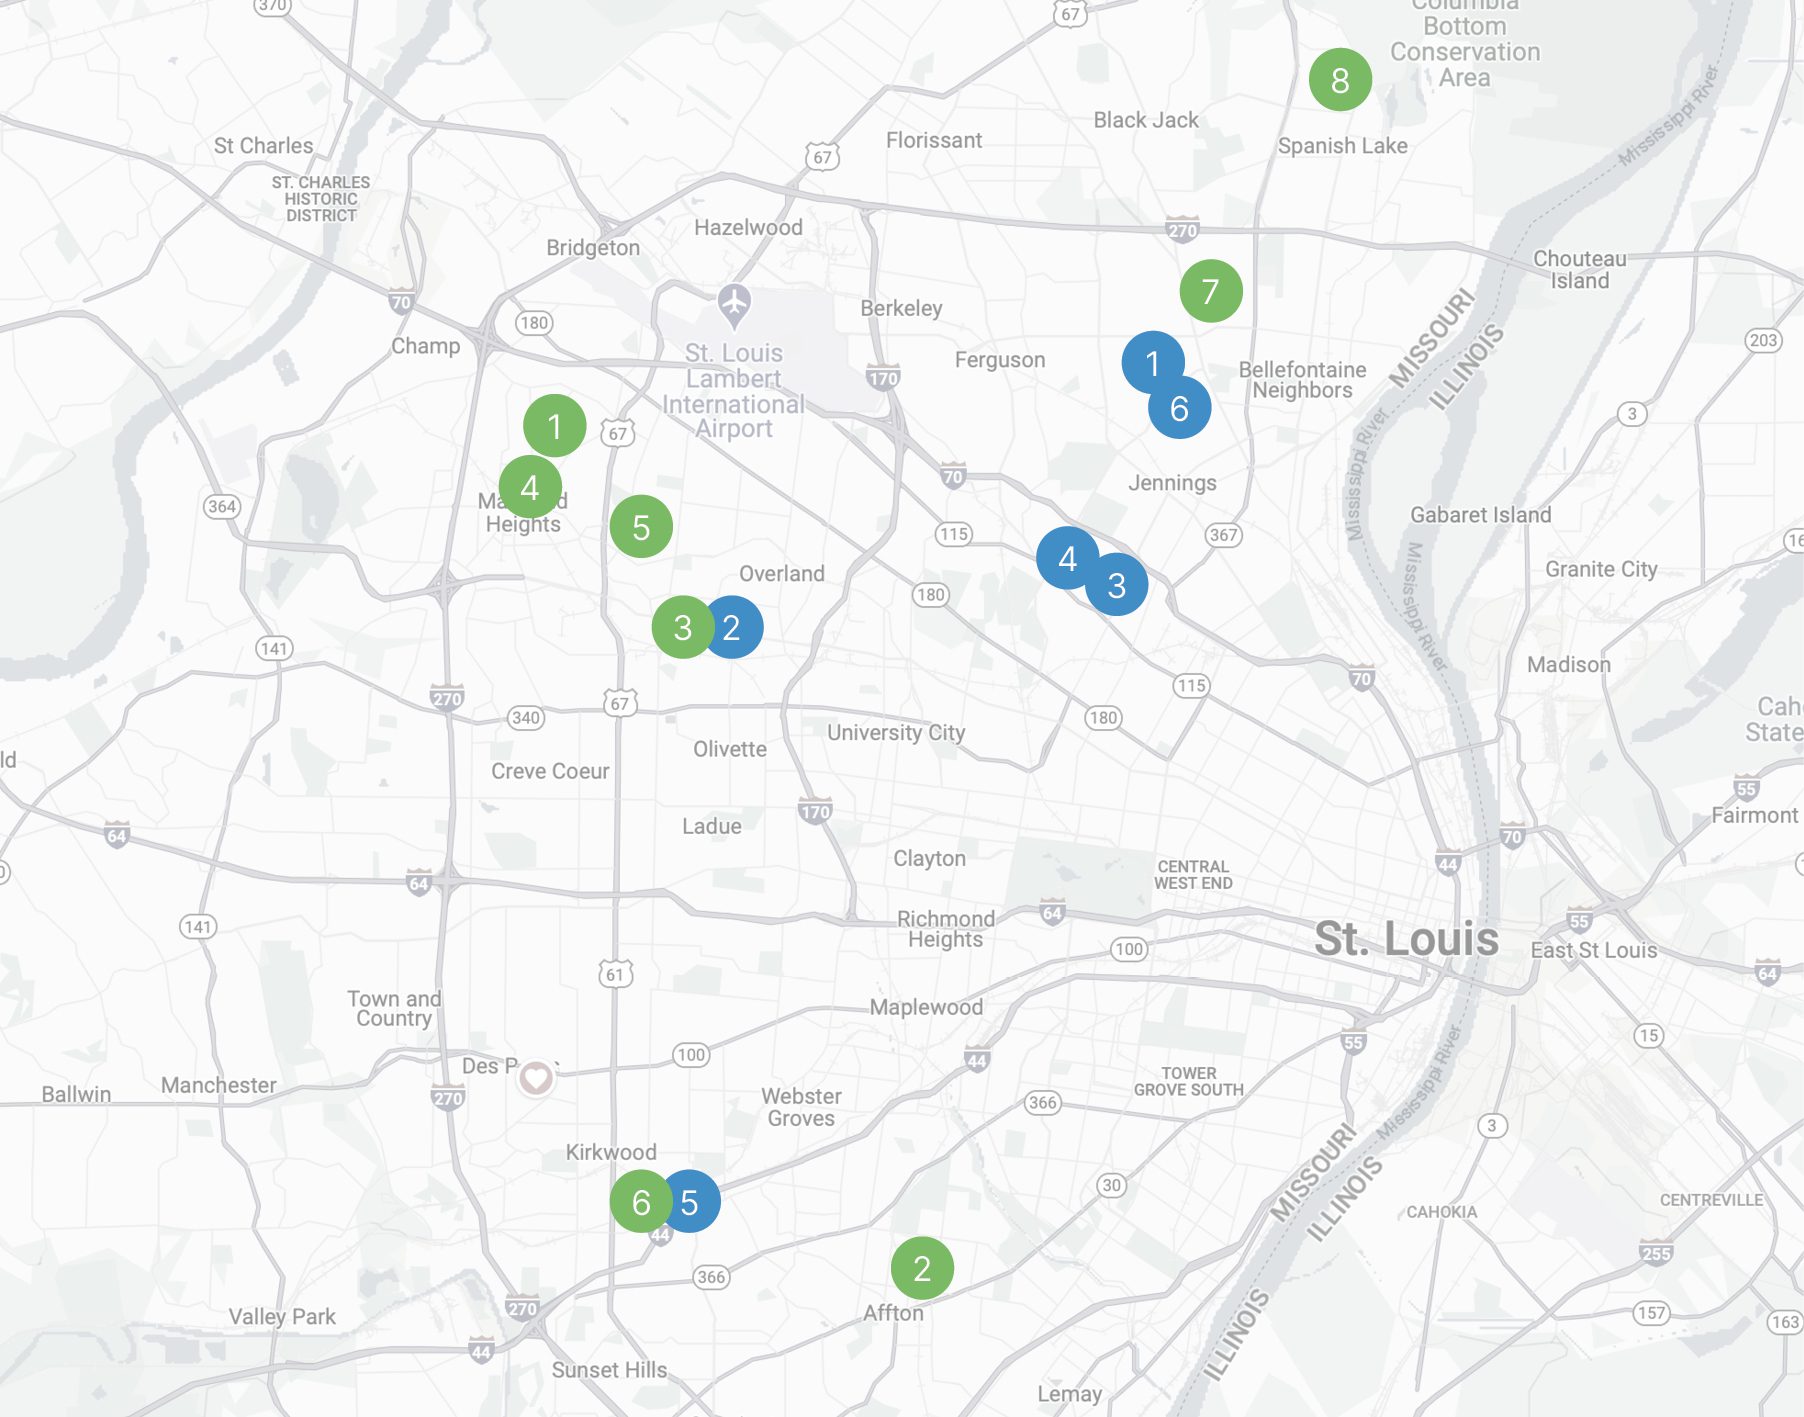The height and width of the screenshot is (1417, 1804).
Task: Select green marker 4 at Maryland Heights
Action: pos(529,487)
